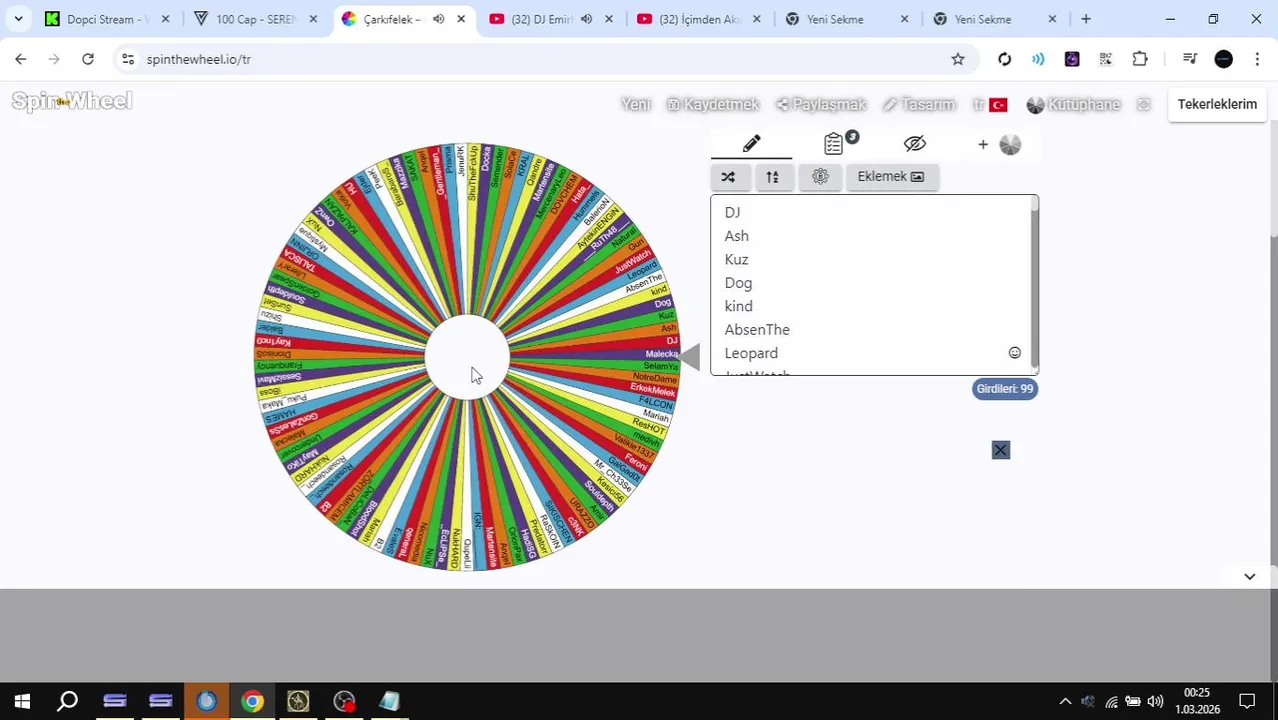Click the Girdileri: 99 badge
Screen dimensions: 1278x720
1004,389
